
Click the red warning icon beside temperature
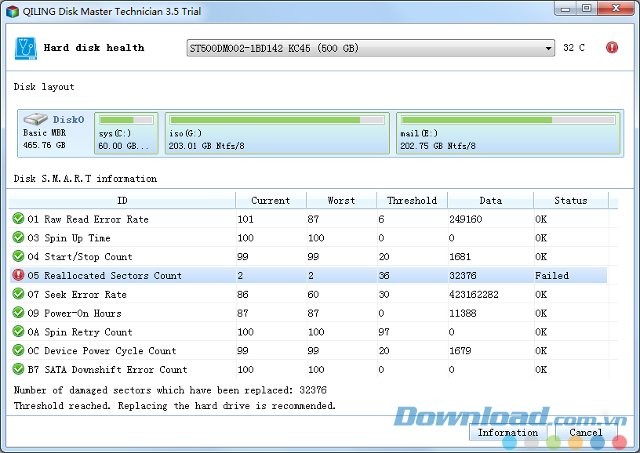[611, 47]
